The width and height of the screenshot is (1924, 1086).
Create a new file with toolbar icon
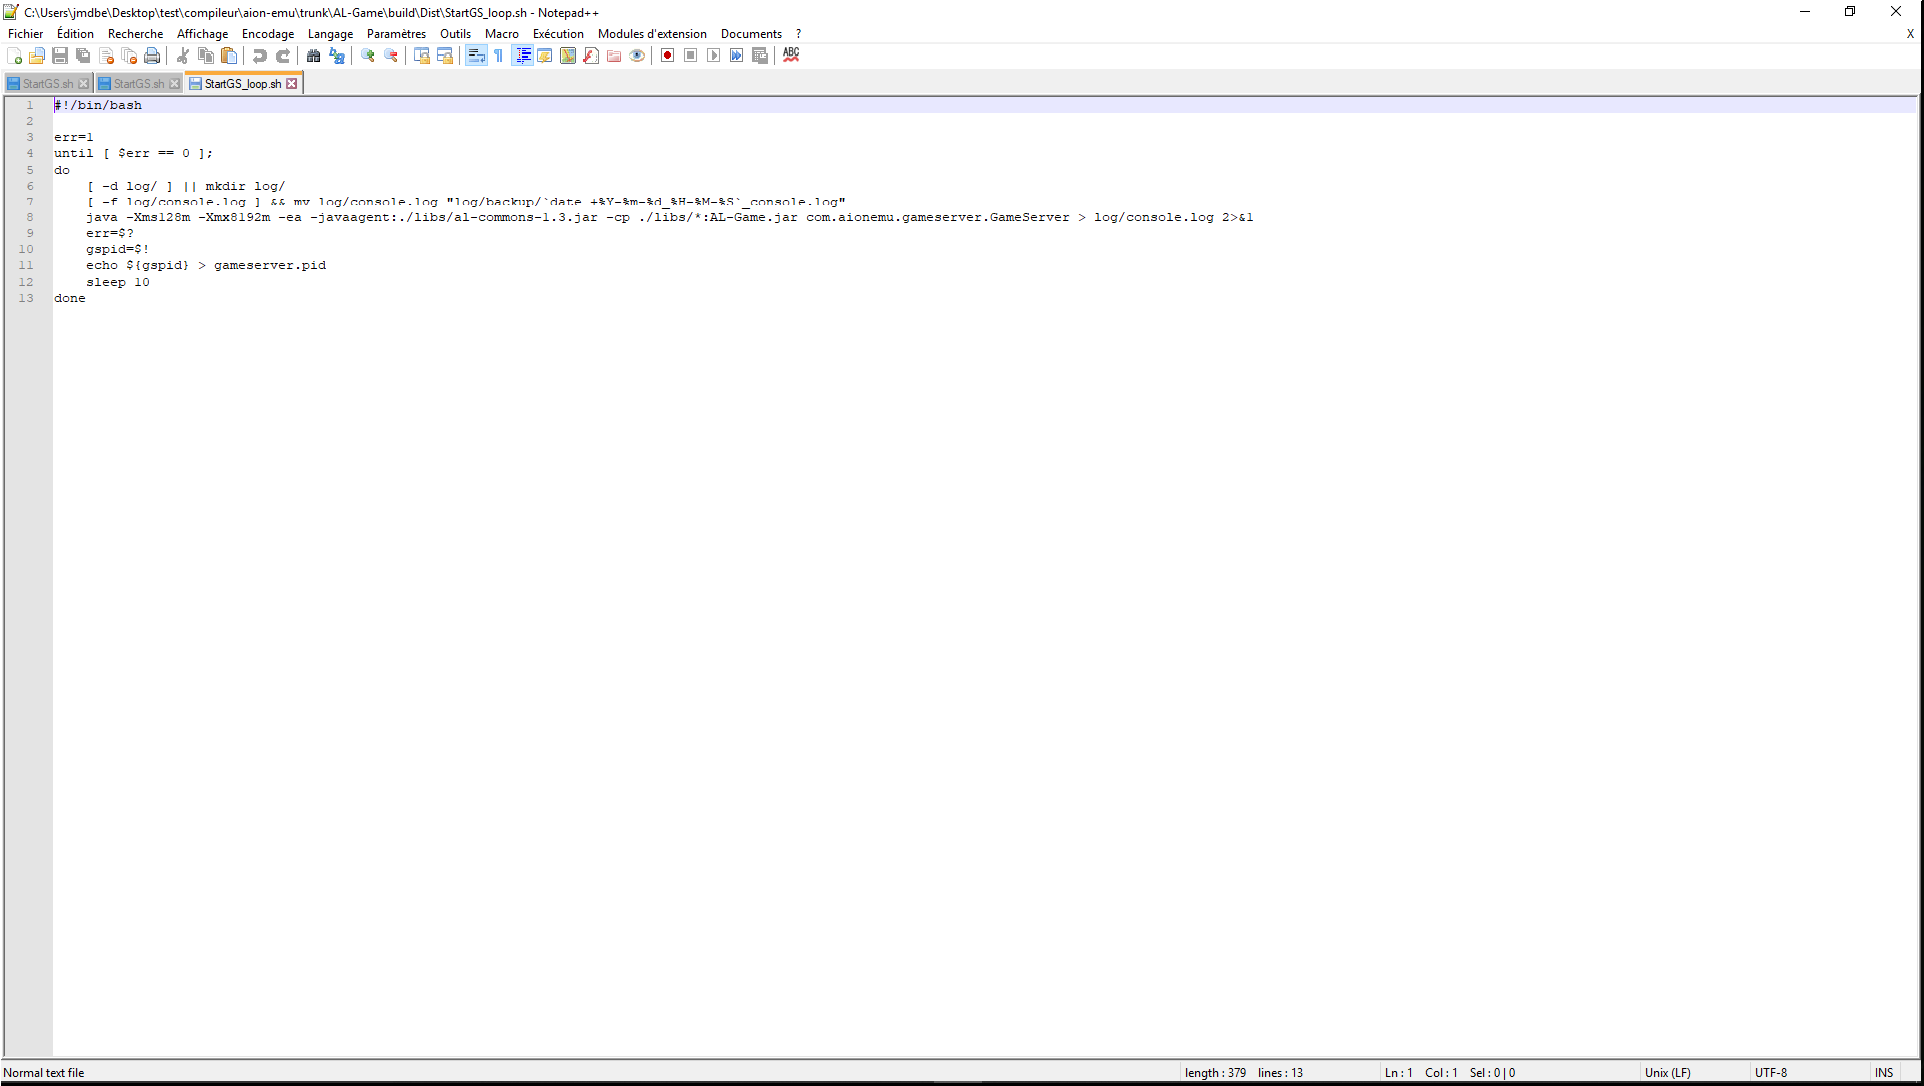(14, 56)
